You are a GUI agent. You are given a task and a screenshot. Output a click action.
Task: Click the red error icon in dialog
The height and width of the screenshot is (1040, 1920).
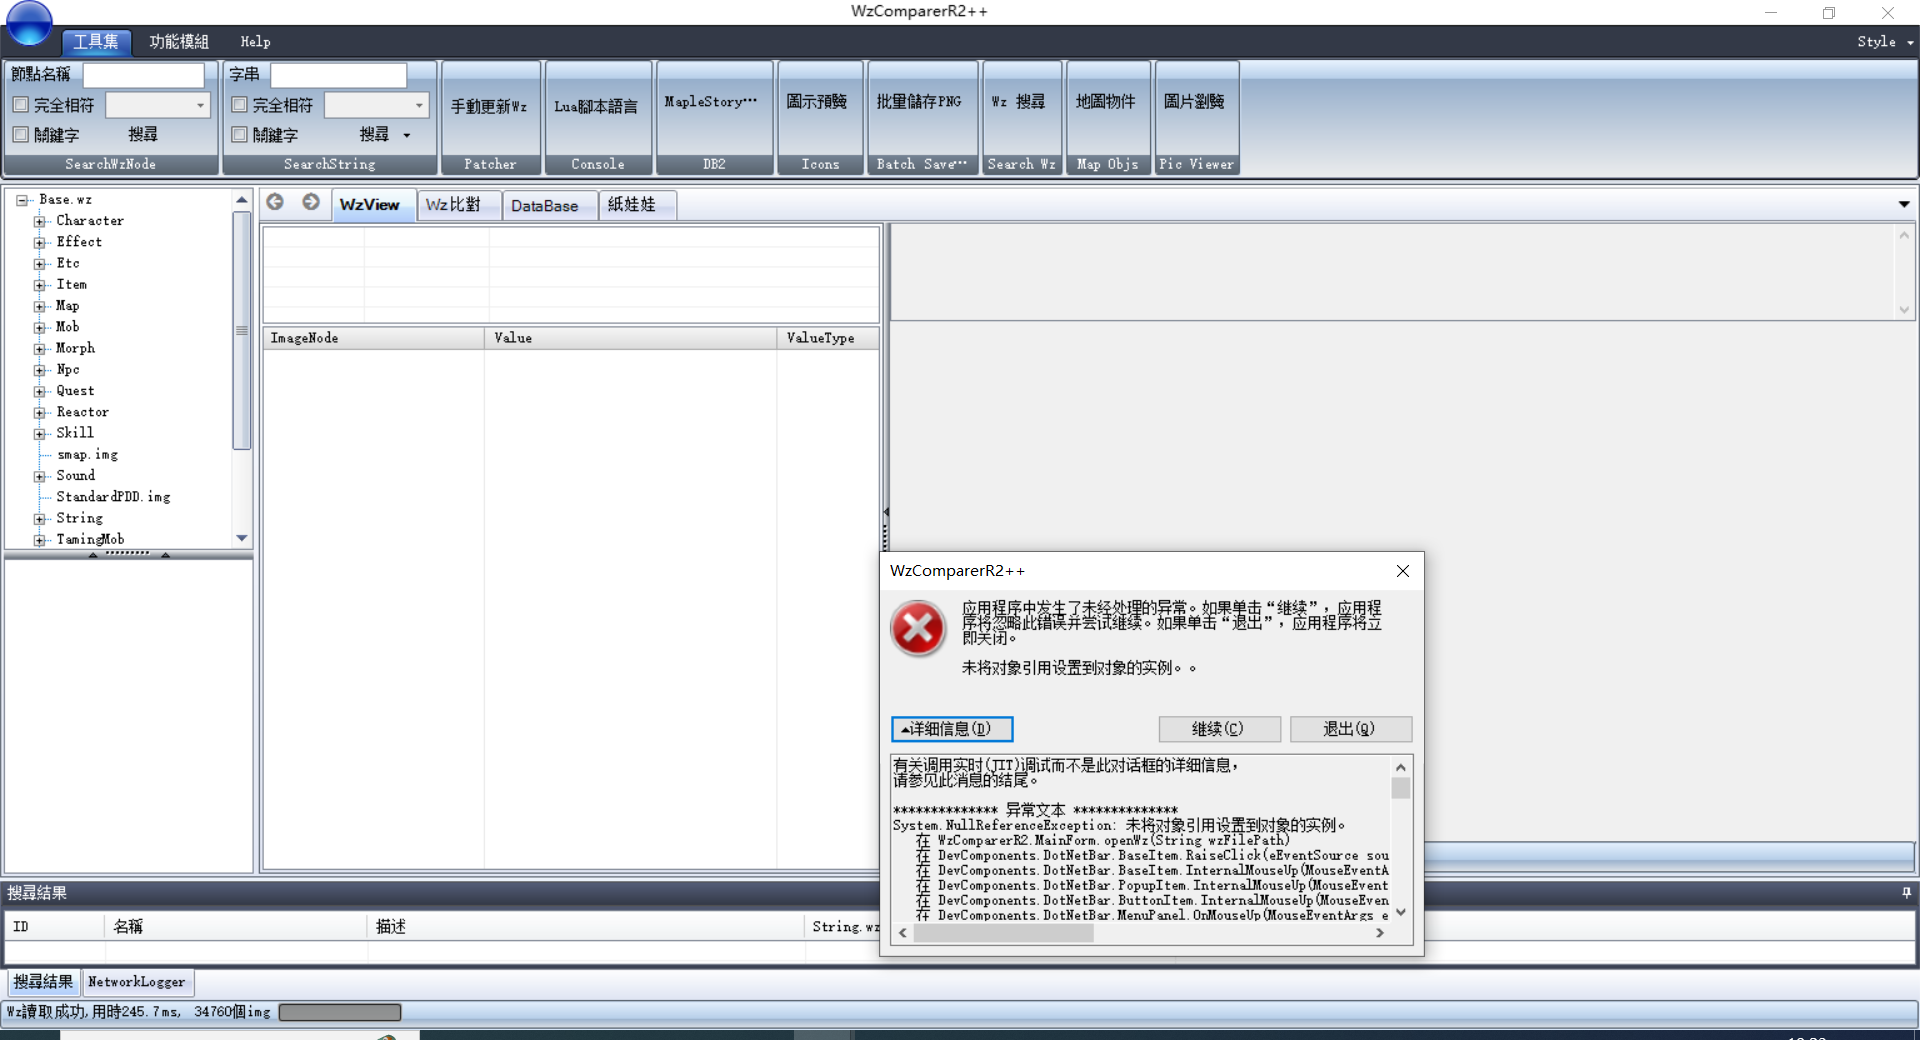(x=918, y=629)
